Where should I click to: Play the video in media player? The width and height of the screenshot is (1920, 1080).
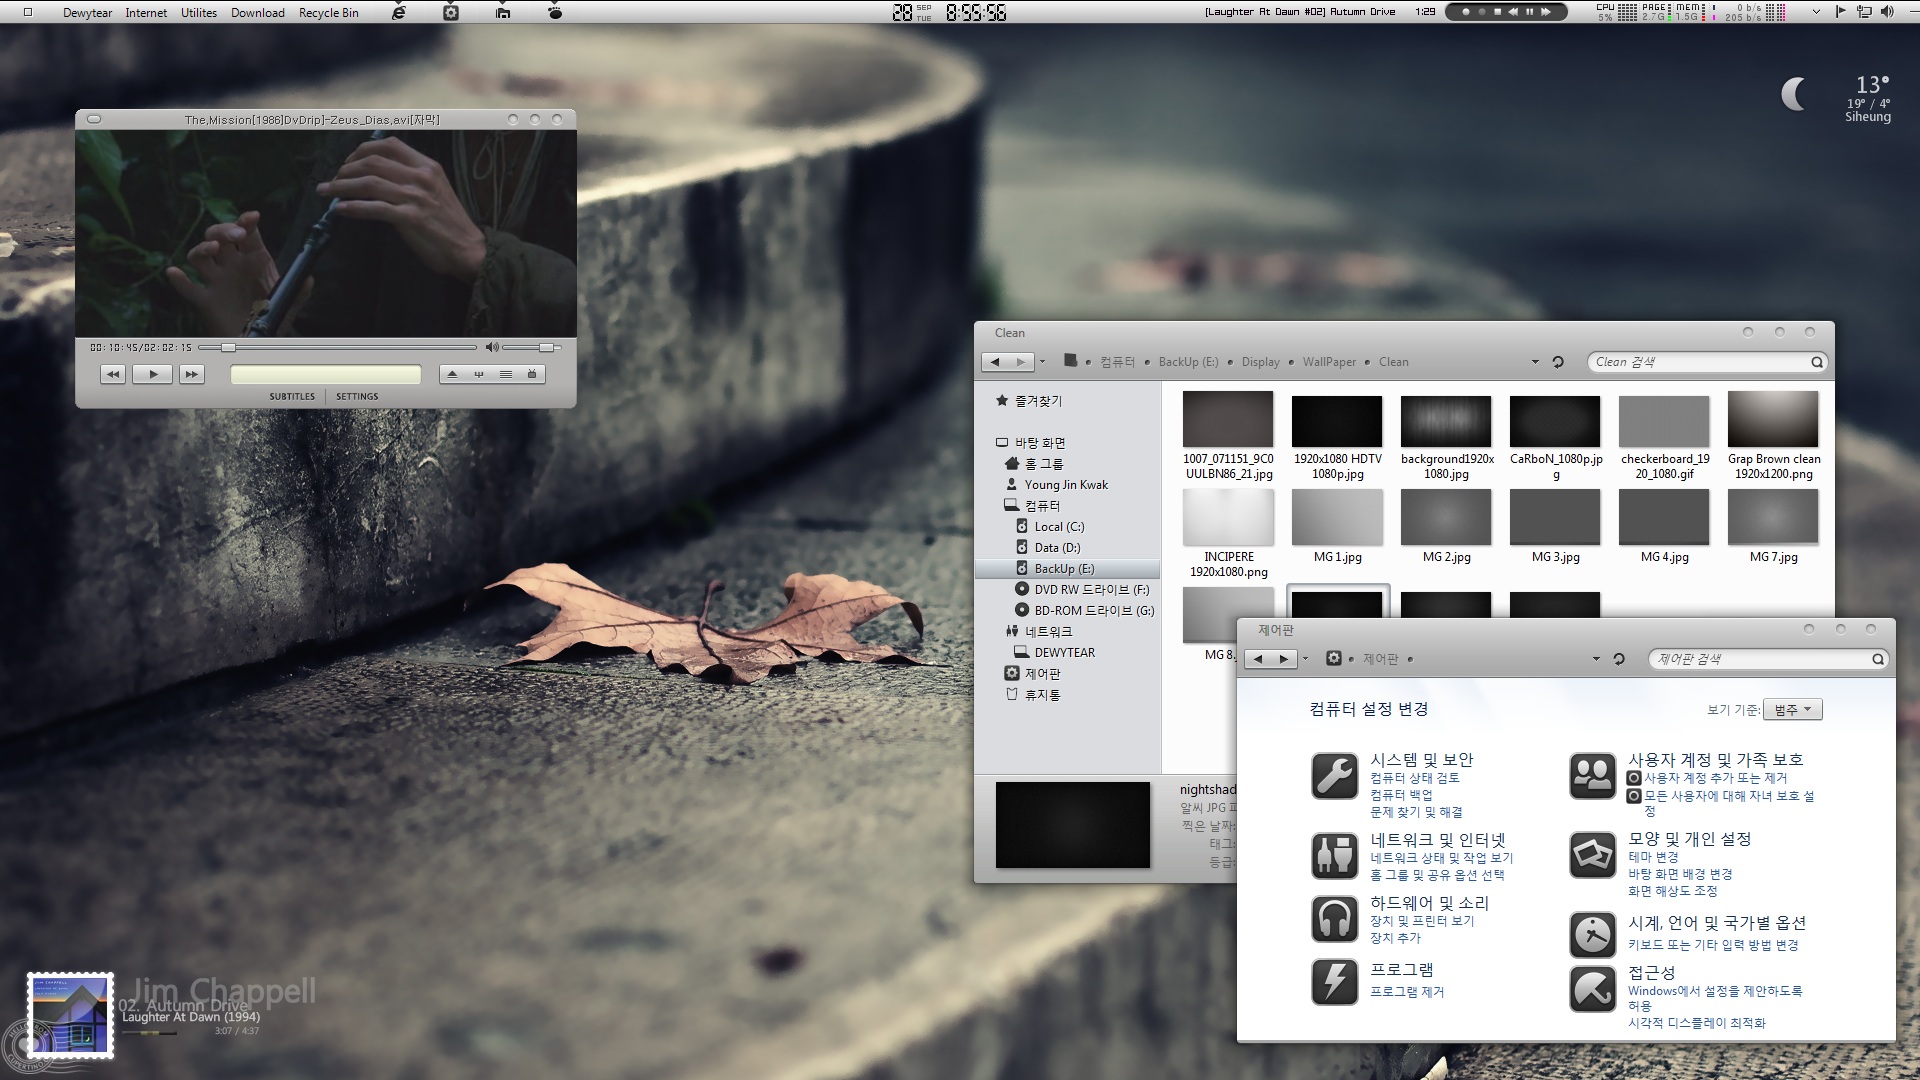(152, 374)
